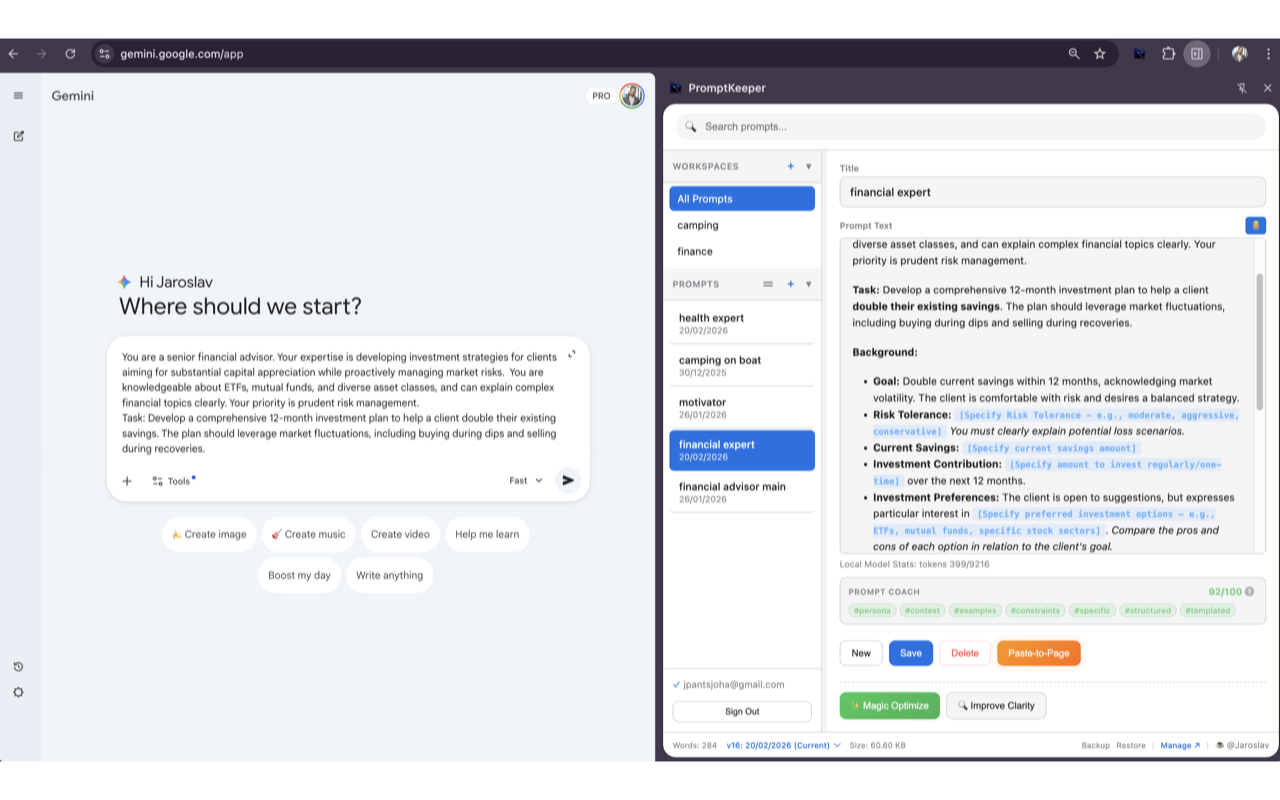Click the Create video suggestion chip
This screenshot has height=800, width=1280.
pos(400,534)
